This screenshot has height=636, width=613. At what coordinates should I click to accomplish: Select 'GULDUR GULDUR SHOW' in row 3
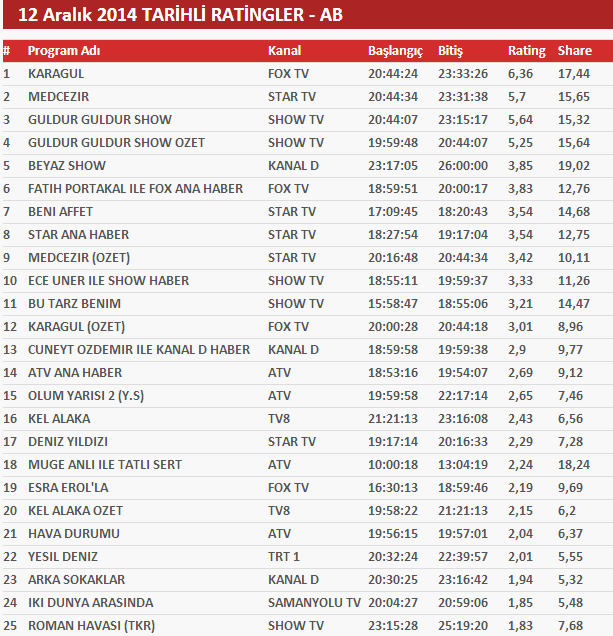coord(100,120)
